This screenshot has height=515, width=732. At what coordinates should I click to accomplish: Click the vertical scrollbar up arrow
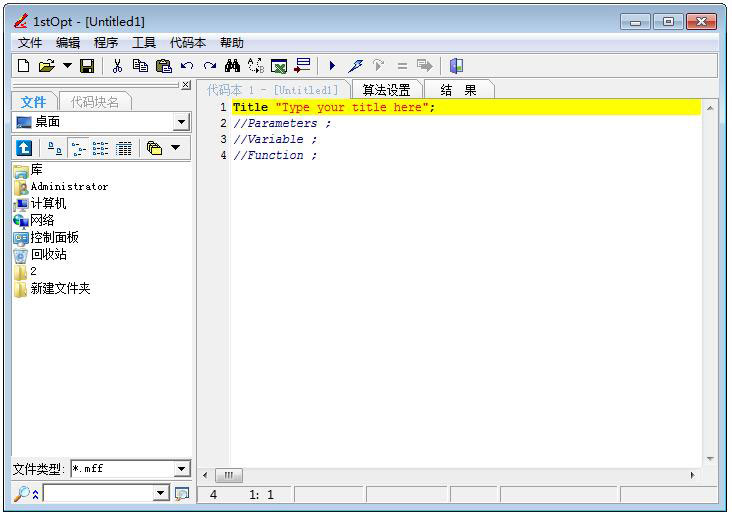point(710,108)
